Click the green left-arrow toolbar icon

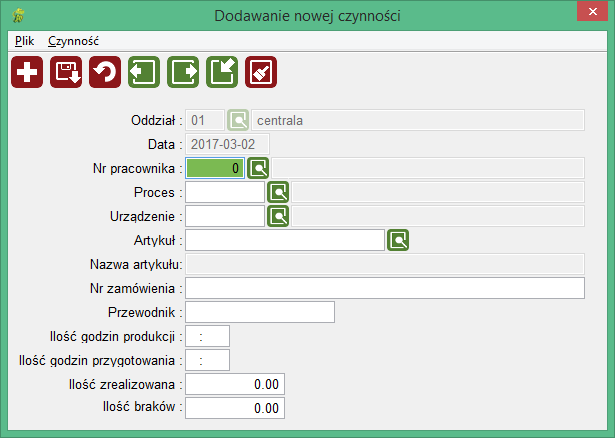pyautogui.click(x=144, y=73)
